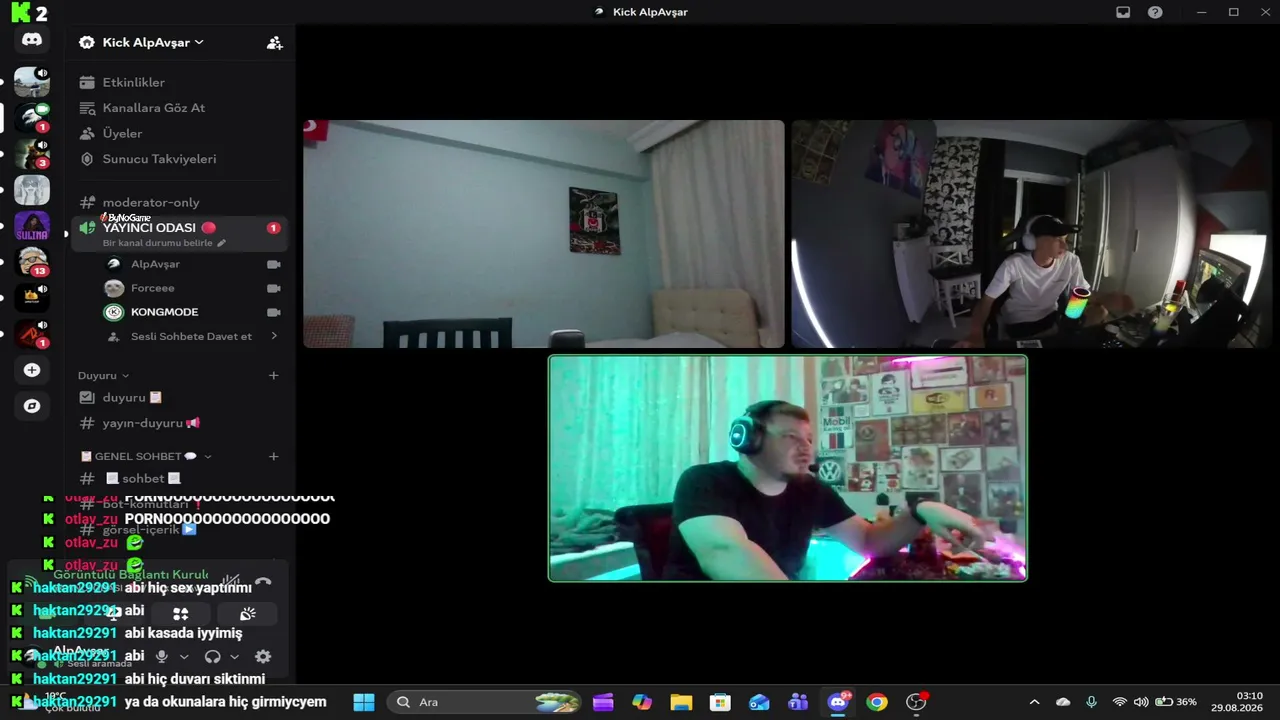Click the taskbar Ara search box

[x=486, y=702]
